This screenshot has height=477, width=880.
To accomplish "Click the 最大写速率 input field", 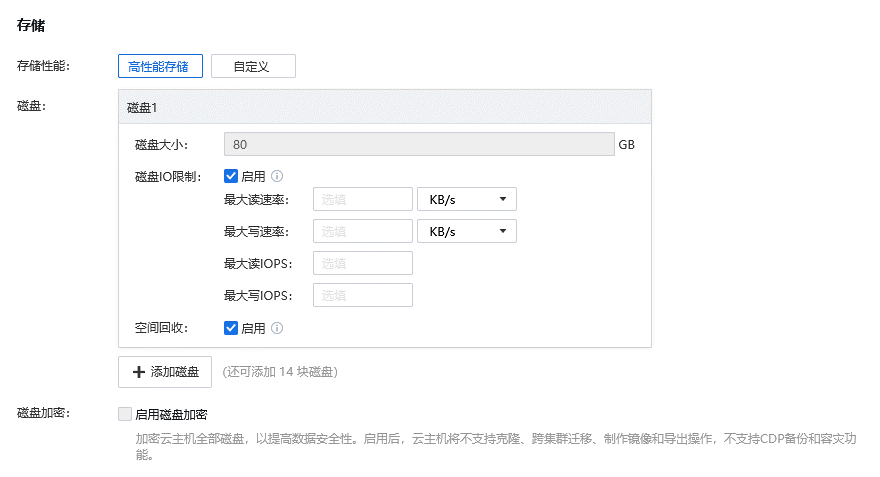I will pyautogui.click(x=363, y=231).
